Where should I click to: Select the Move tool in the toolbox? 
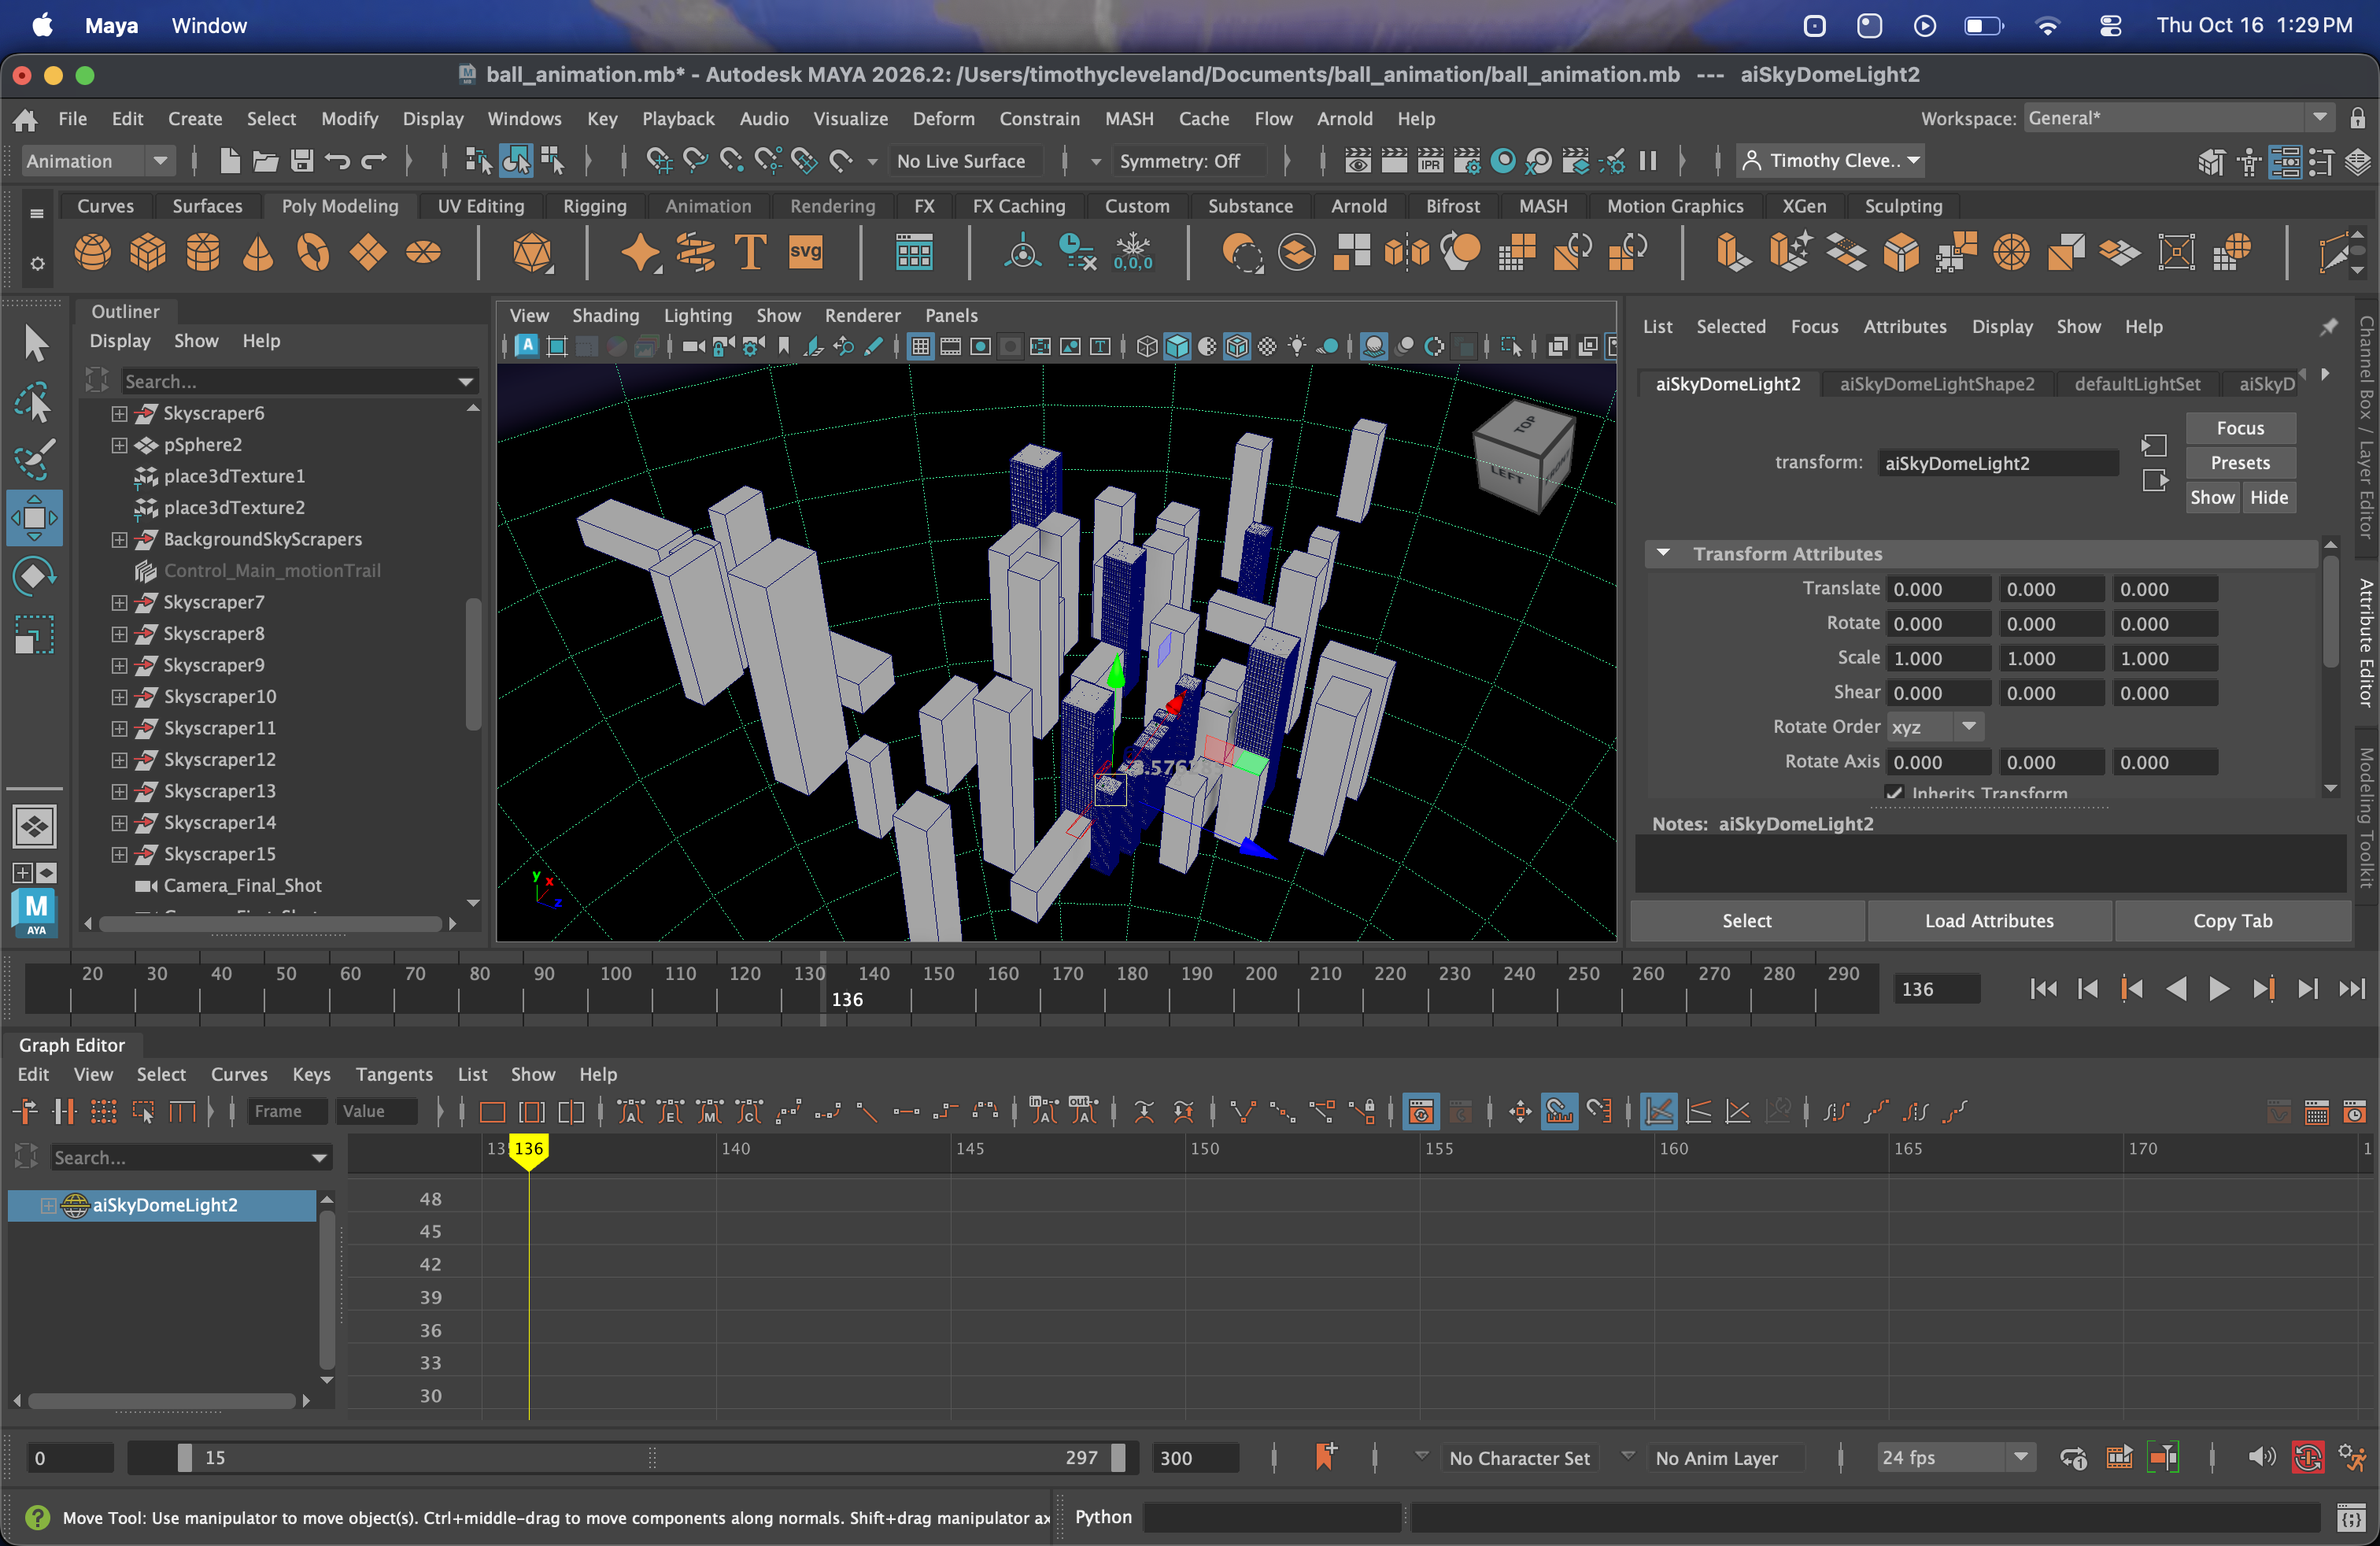34,518
